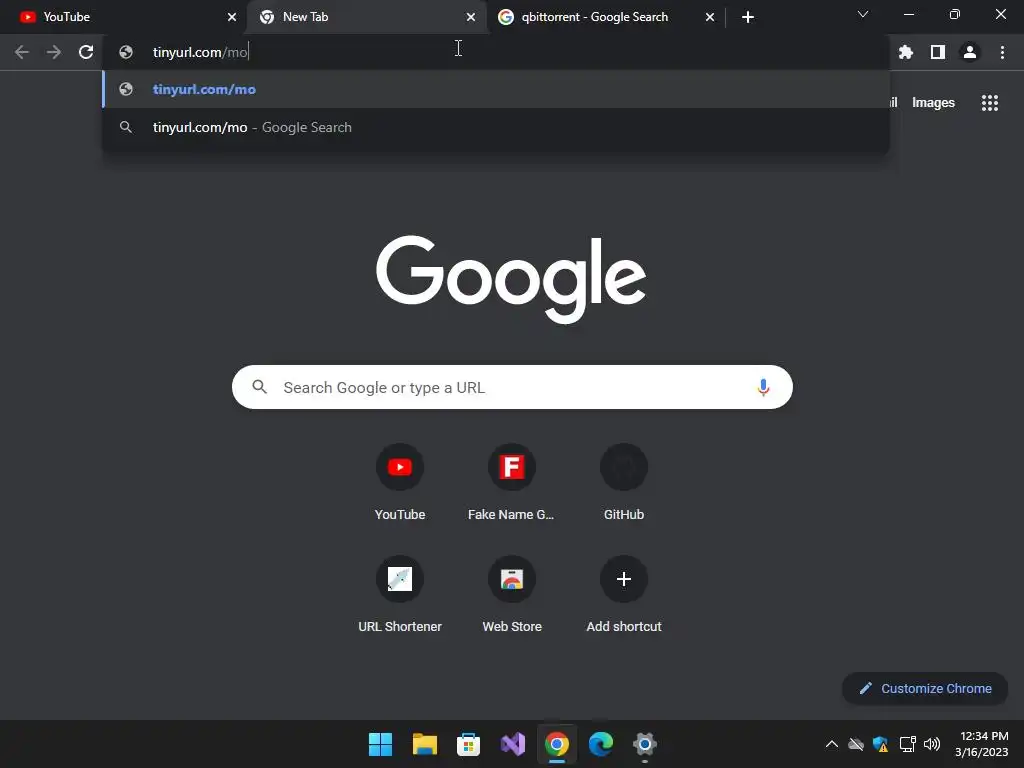
Task: Open the tab search dropdown arrow
Action: pyautogui.click(x=863, y=14)
